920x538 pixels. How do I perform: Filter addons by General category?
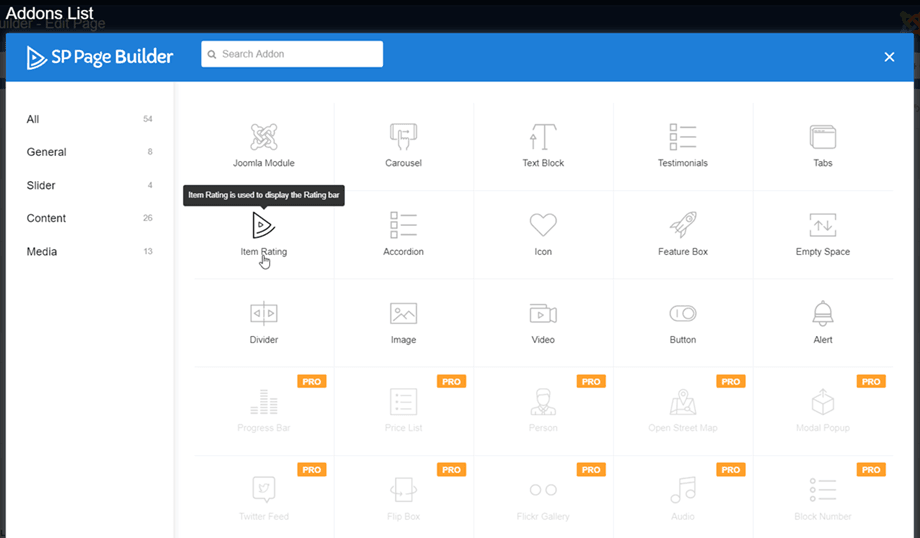coord(47,152)
